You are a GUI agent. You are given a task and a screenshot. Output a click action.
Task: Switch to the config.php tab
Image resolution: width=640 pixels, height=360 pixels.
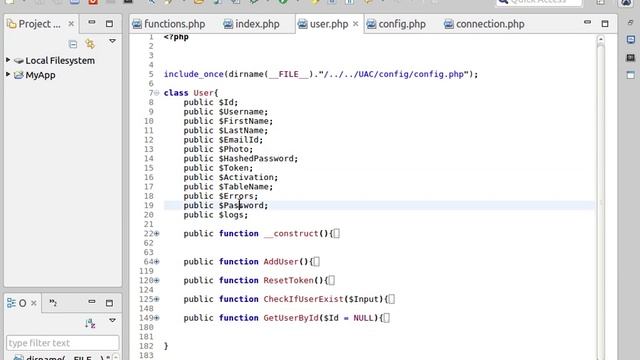point(402,24)
